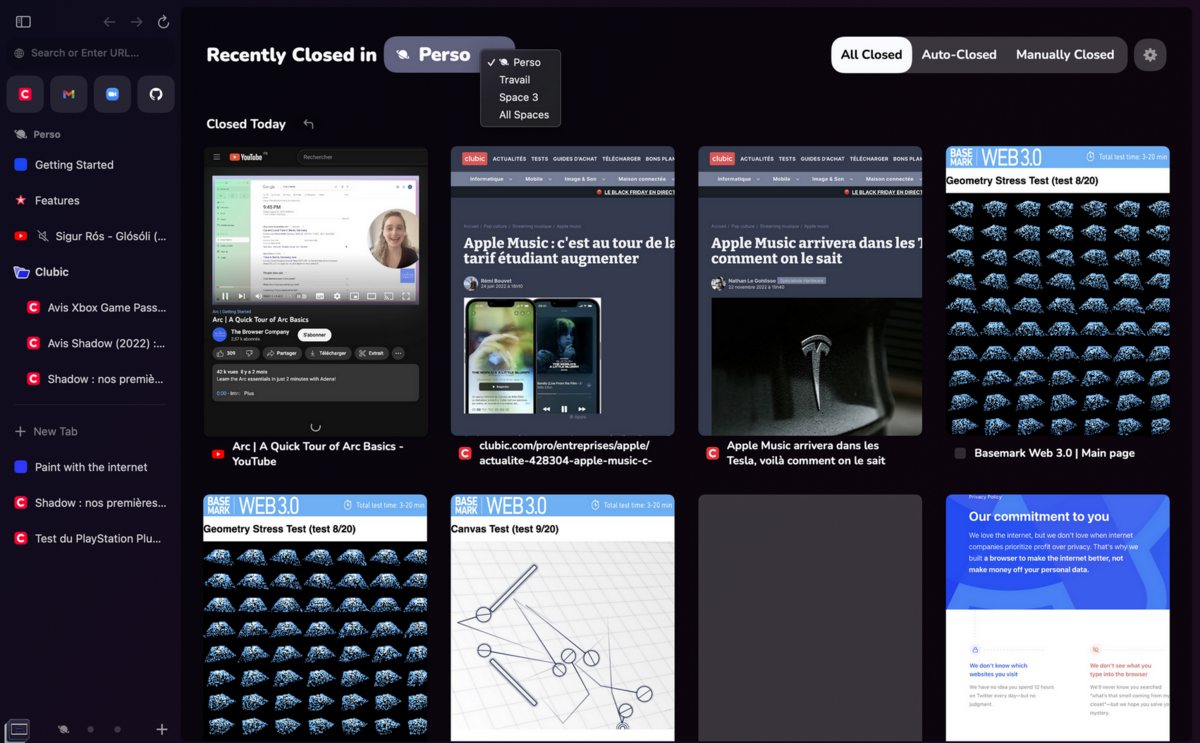The height and width of the screenshot is (743, 1200).
Task: Click the clubic.com/pro/entreprises/apple link
Action: 566,453
